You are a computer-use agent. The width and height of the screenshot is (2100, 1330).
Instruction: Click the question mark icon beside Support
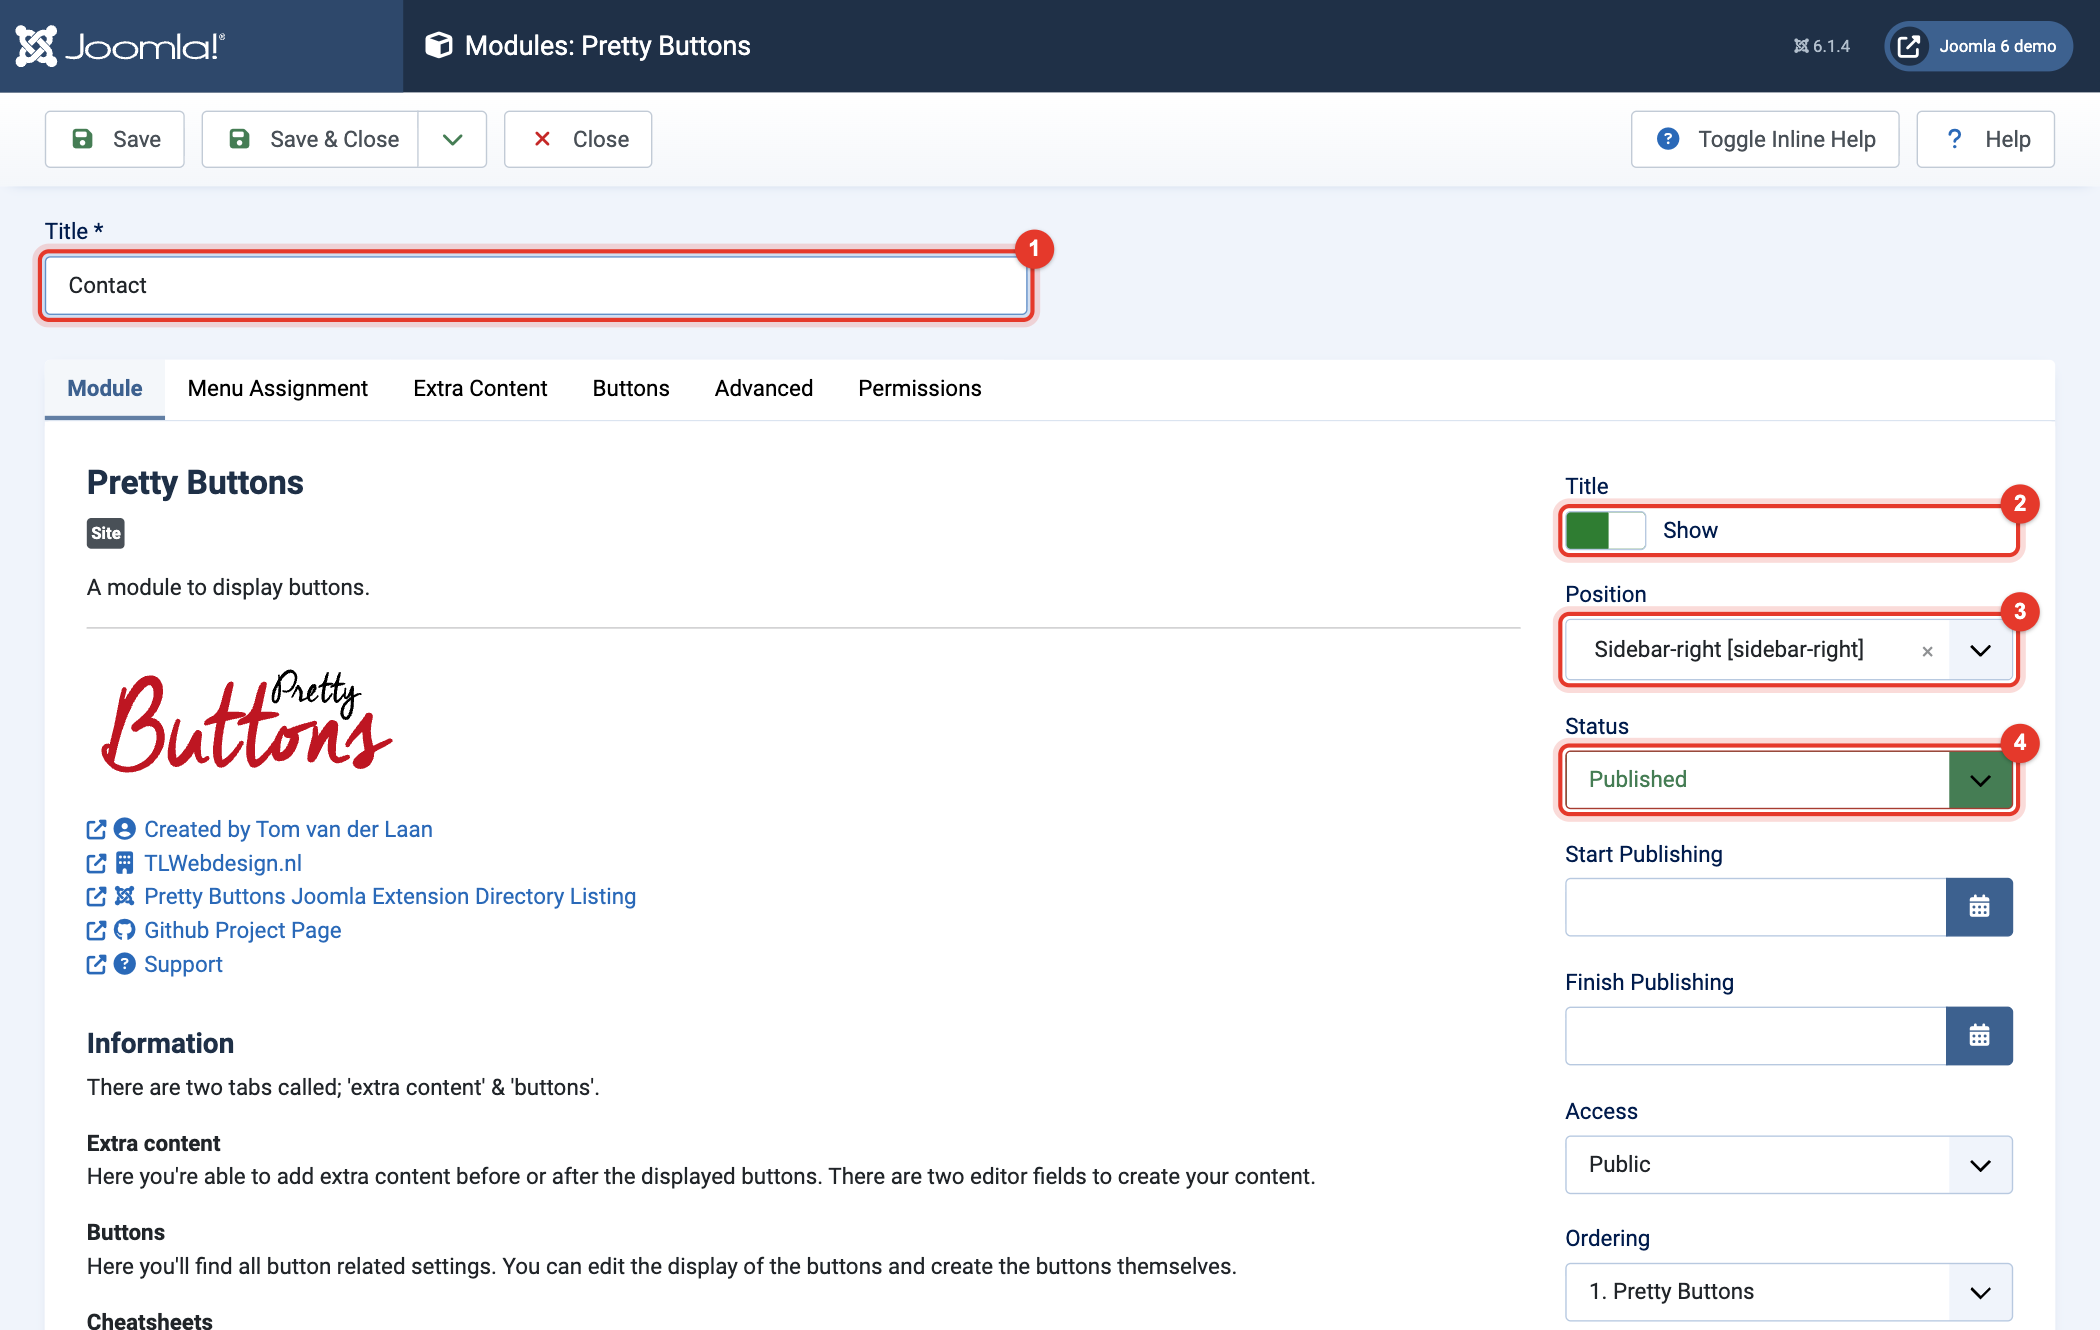coord(124,964)
